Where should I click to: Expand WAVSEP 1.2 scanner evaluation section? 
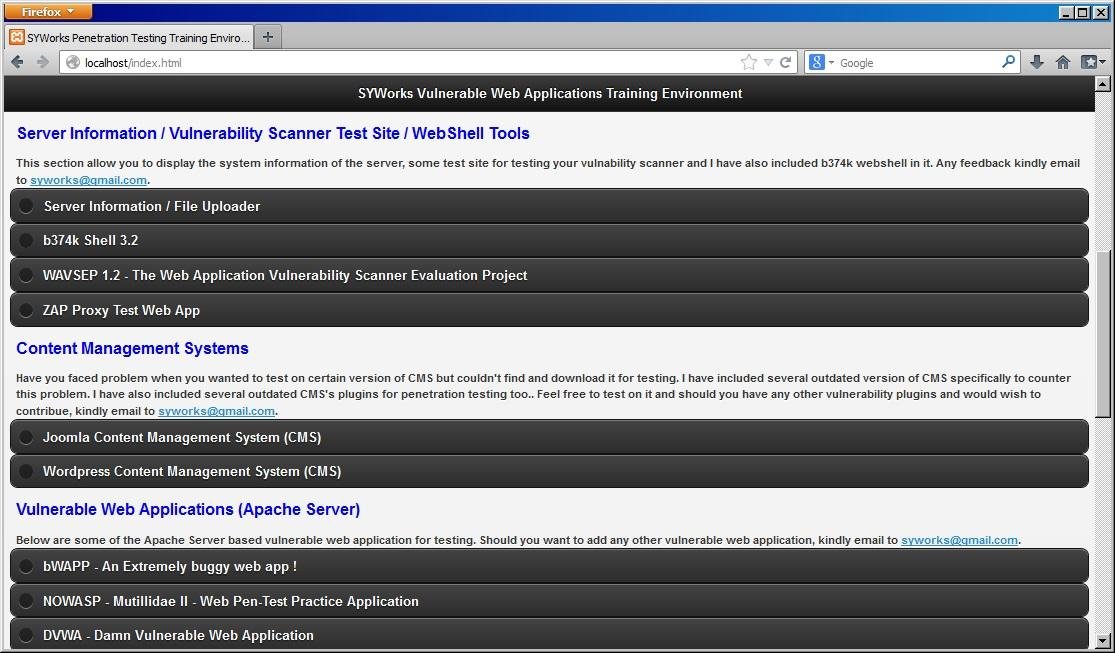point(549,275)
